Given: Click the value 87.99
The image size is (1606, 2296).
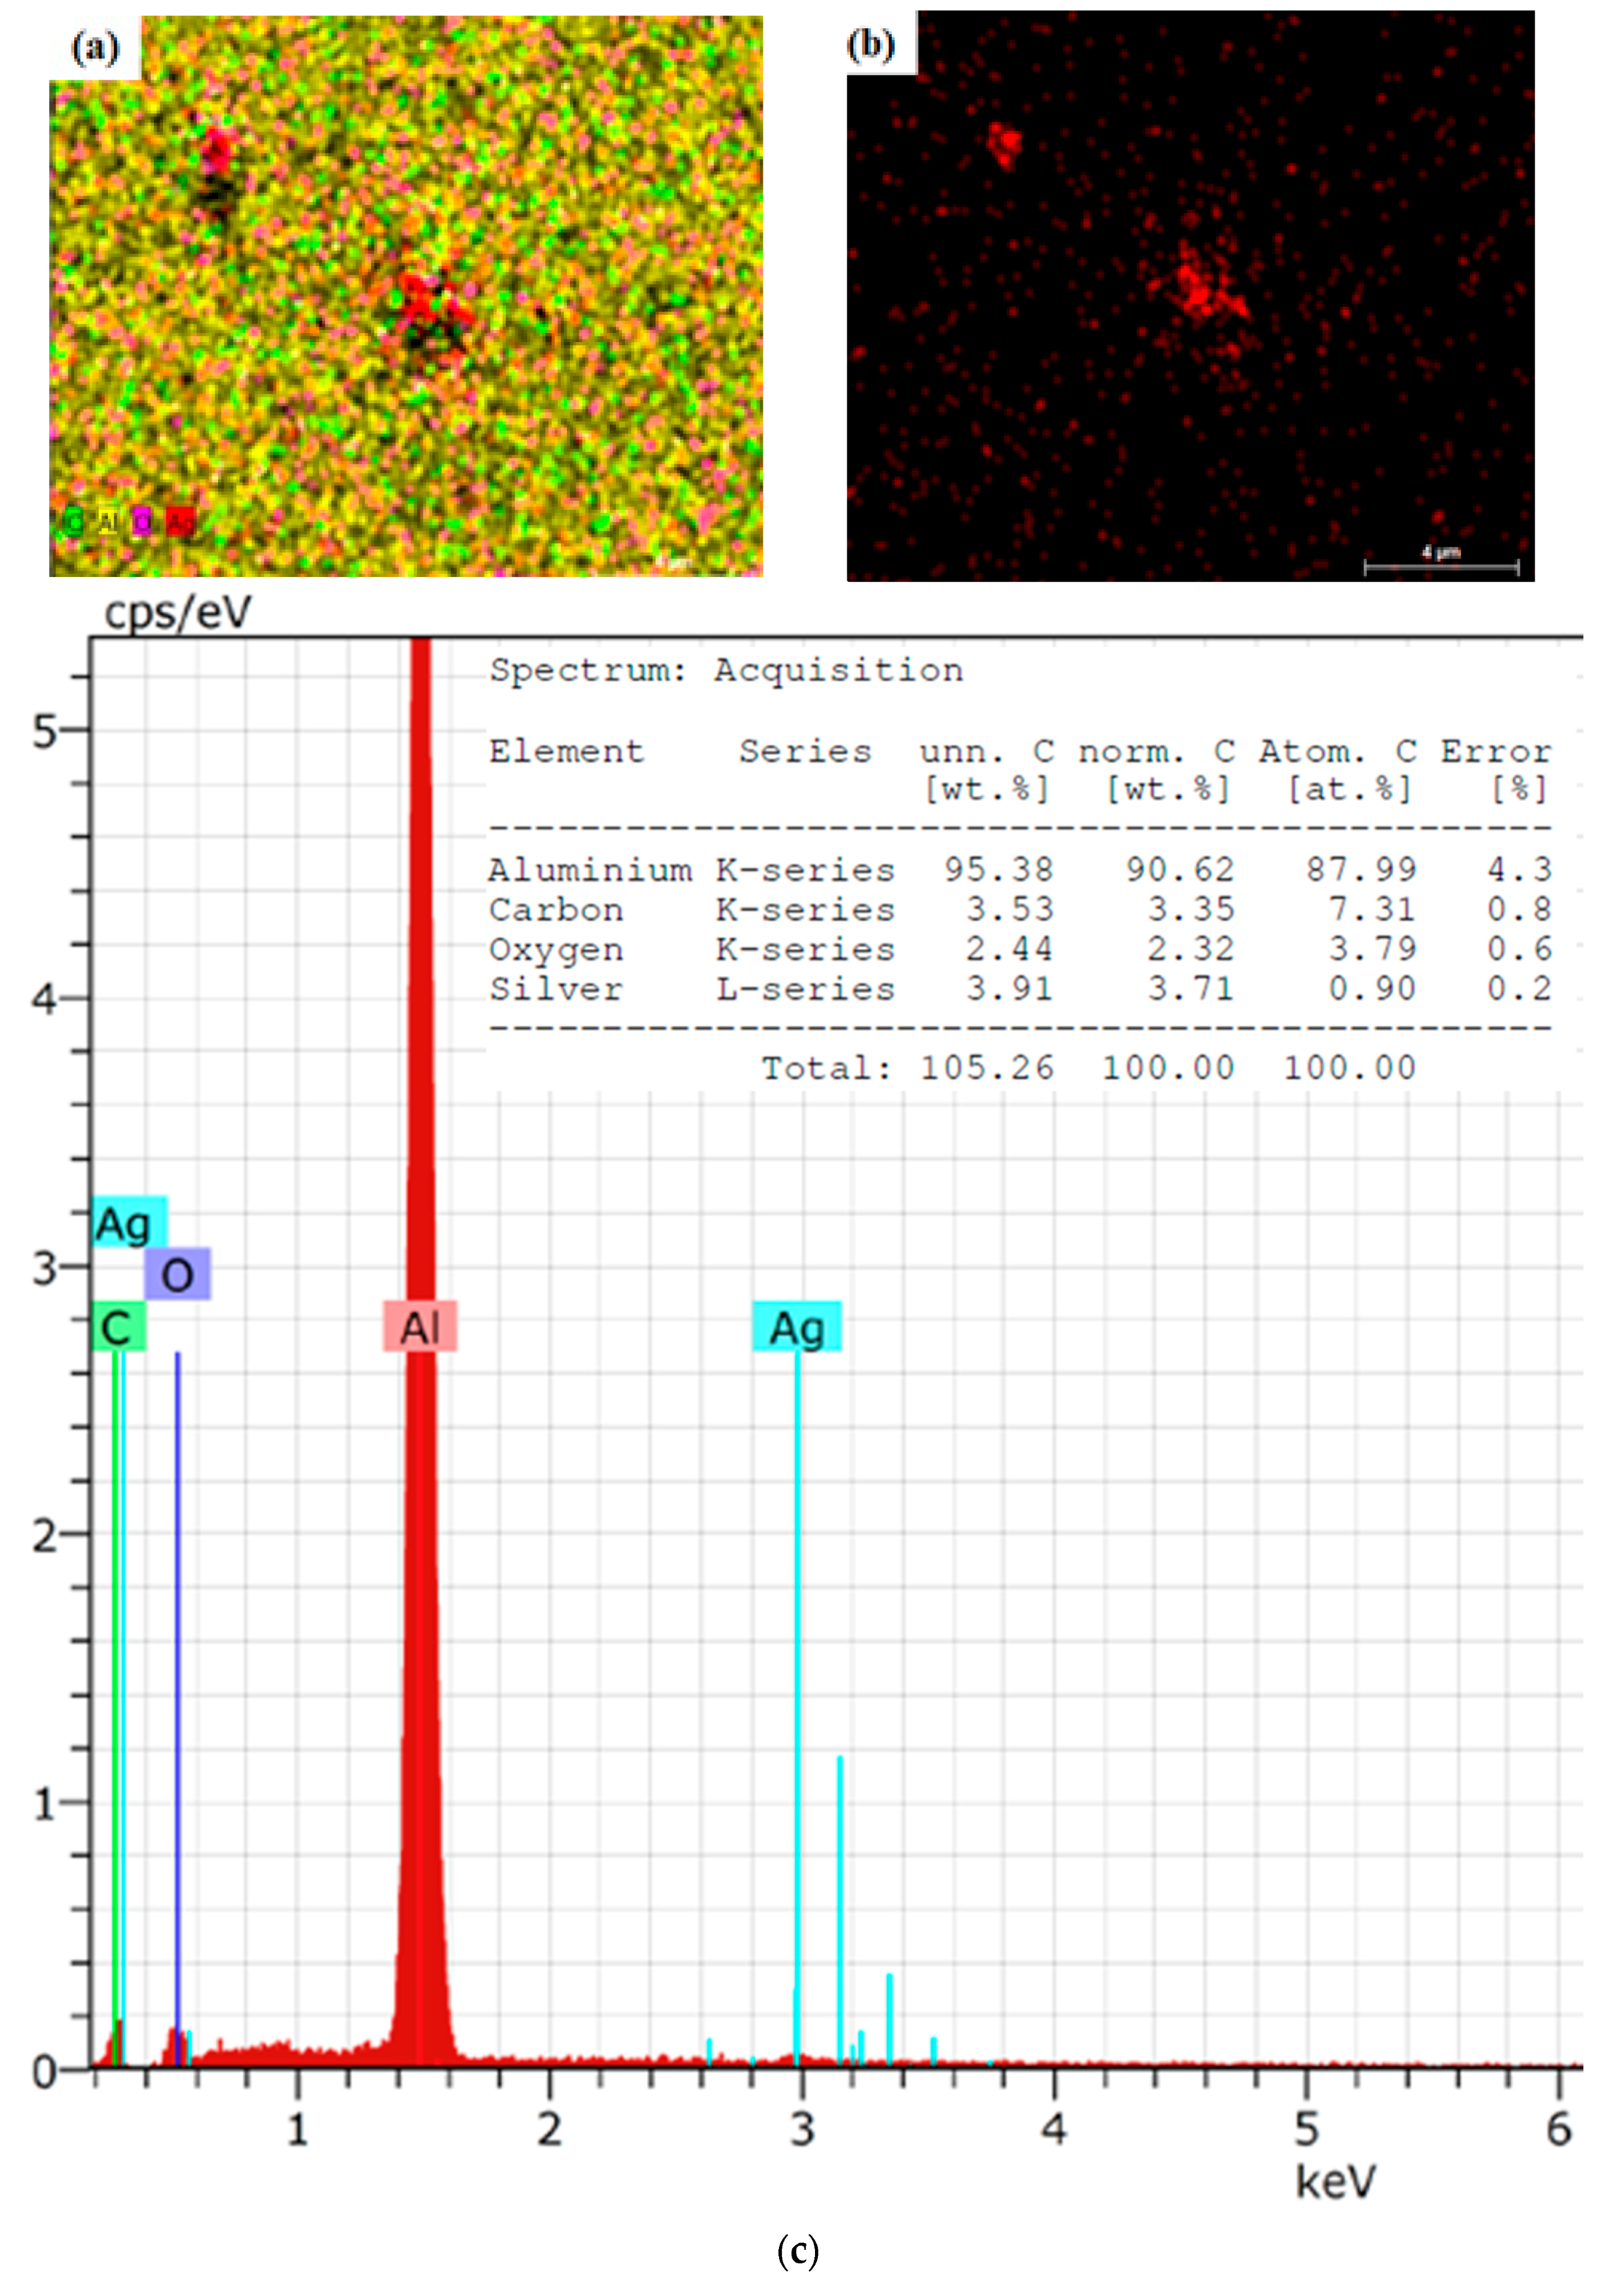Looking at the screenshot, I should [1361, 869].
